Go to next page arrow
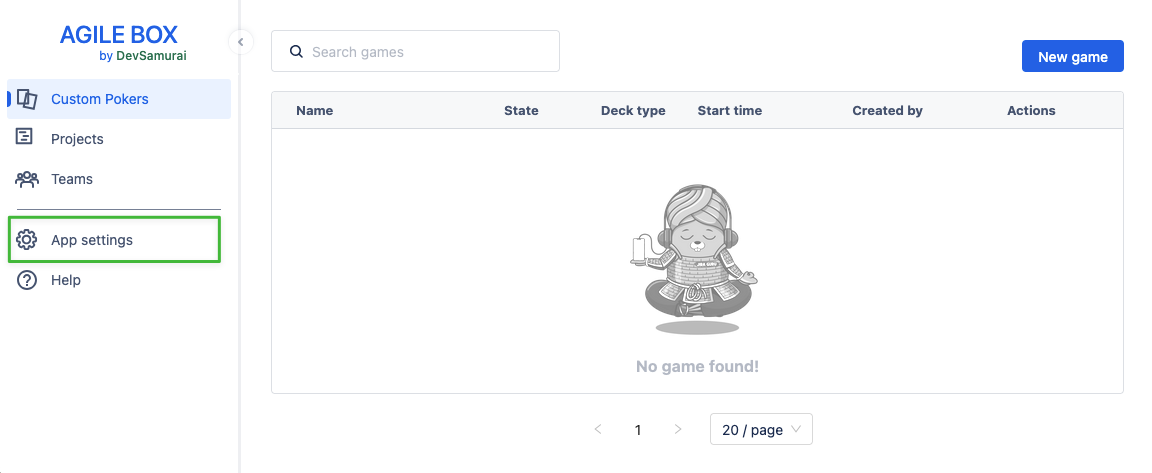1152x473 pixels. point(678,429)
